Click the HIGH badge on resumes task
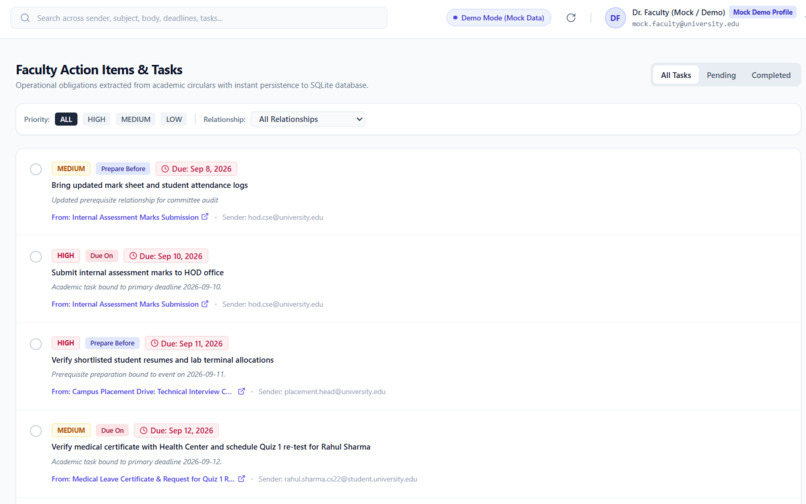The image size is (806, 504). [65, 343]
